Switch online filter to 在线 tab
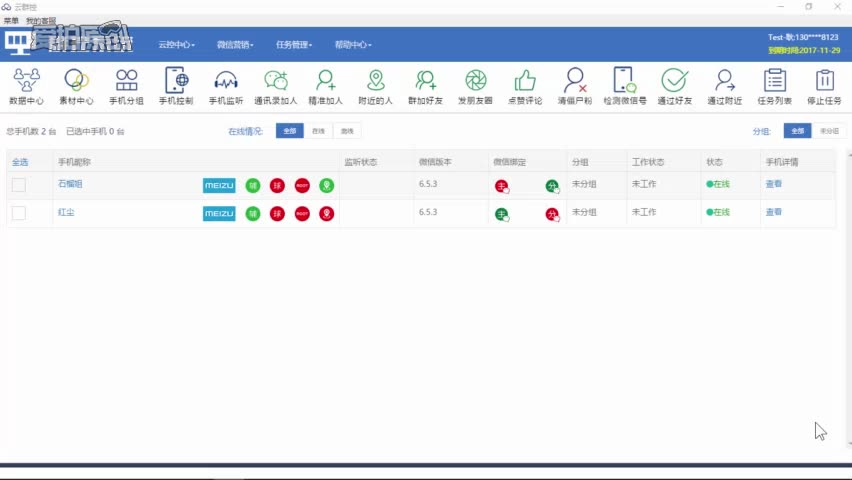The image size is (852, 480). pos(318,131)
